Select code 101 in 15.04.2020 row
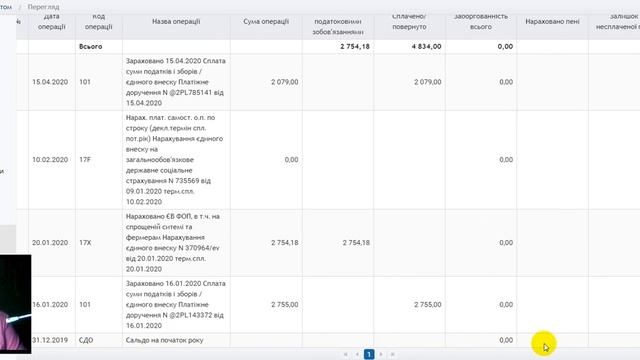Image resolution: width=640 pixels, height=360 pixels. point(85,82)
